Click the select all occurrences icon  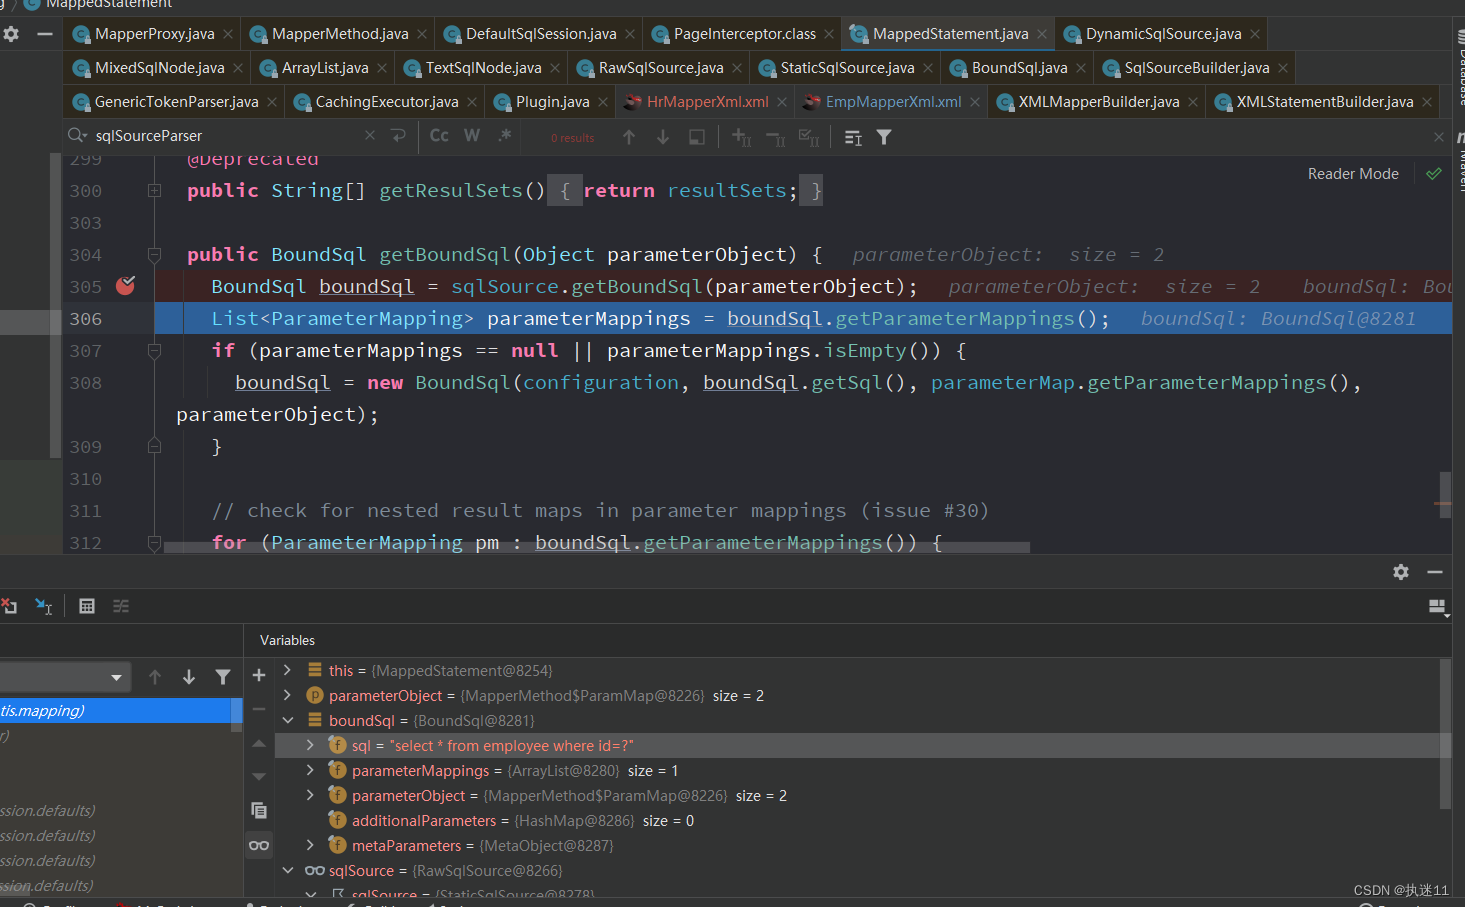[x=697, y=137]
